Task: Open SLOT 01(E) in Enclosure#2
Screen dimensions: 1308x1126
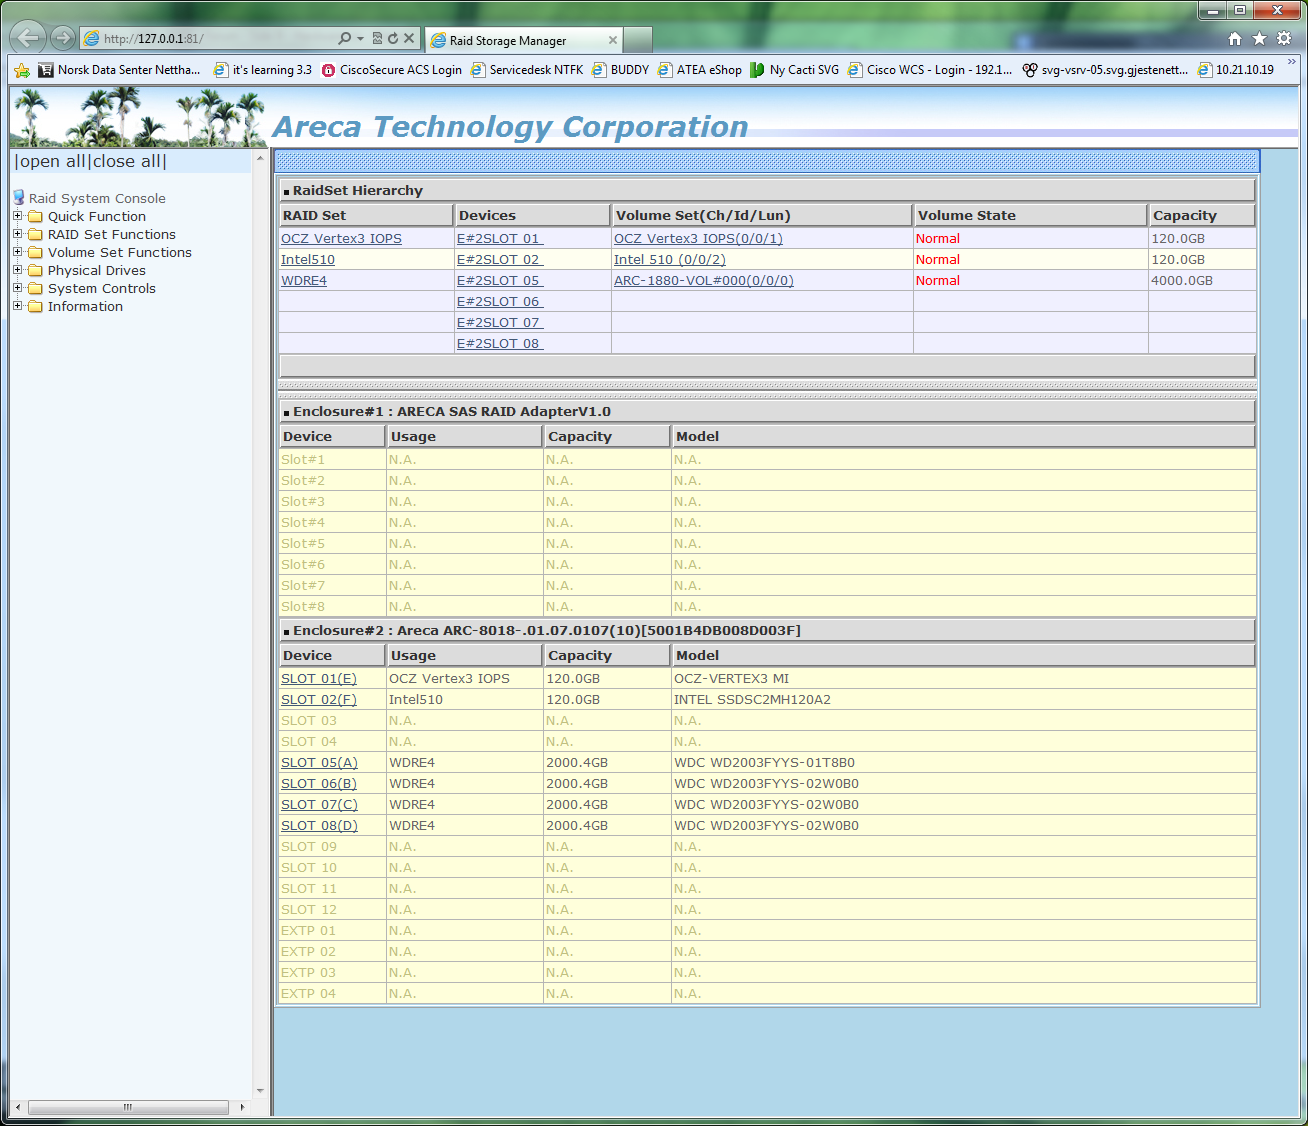Action: [x=319, y=678]
